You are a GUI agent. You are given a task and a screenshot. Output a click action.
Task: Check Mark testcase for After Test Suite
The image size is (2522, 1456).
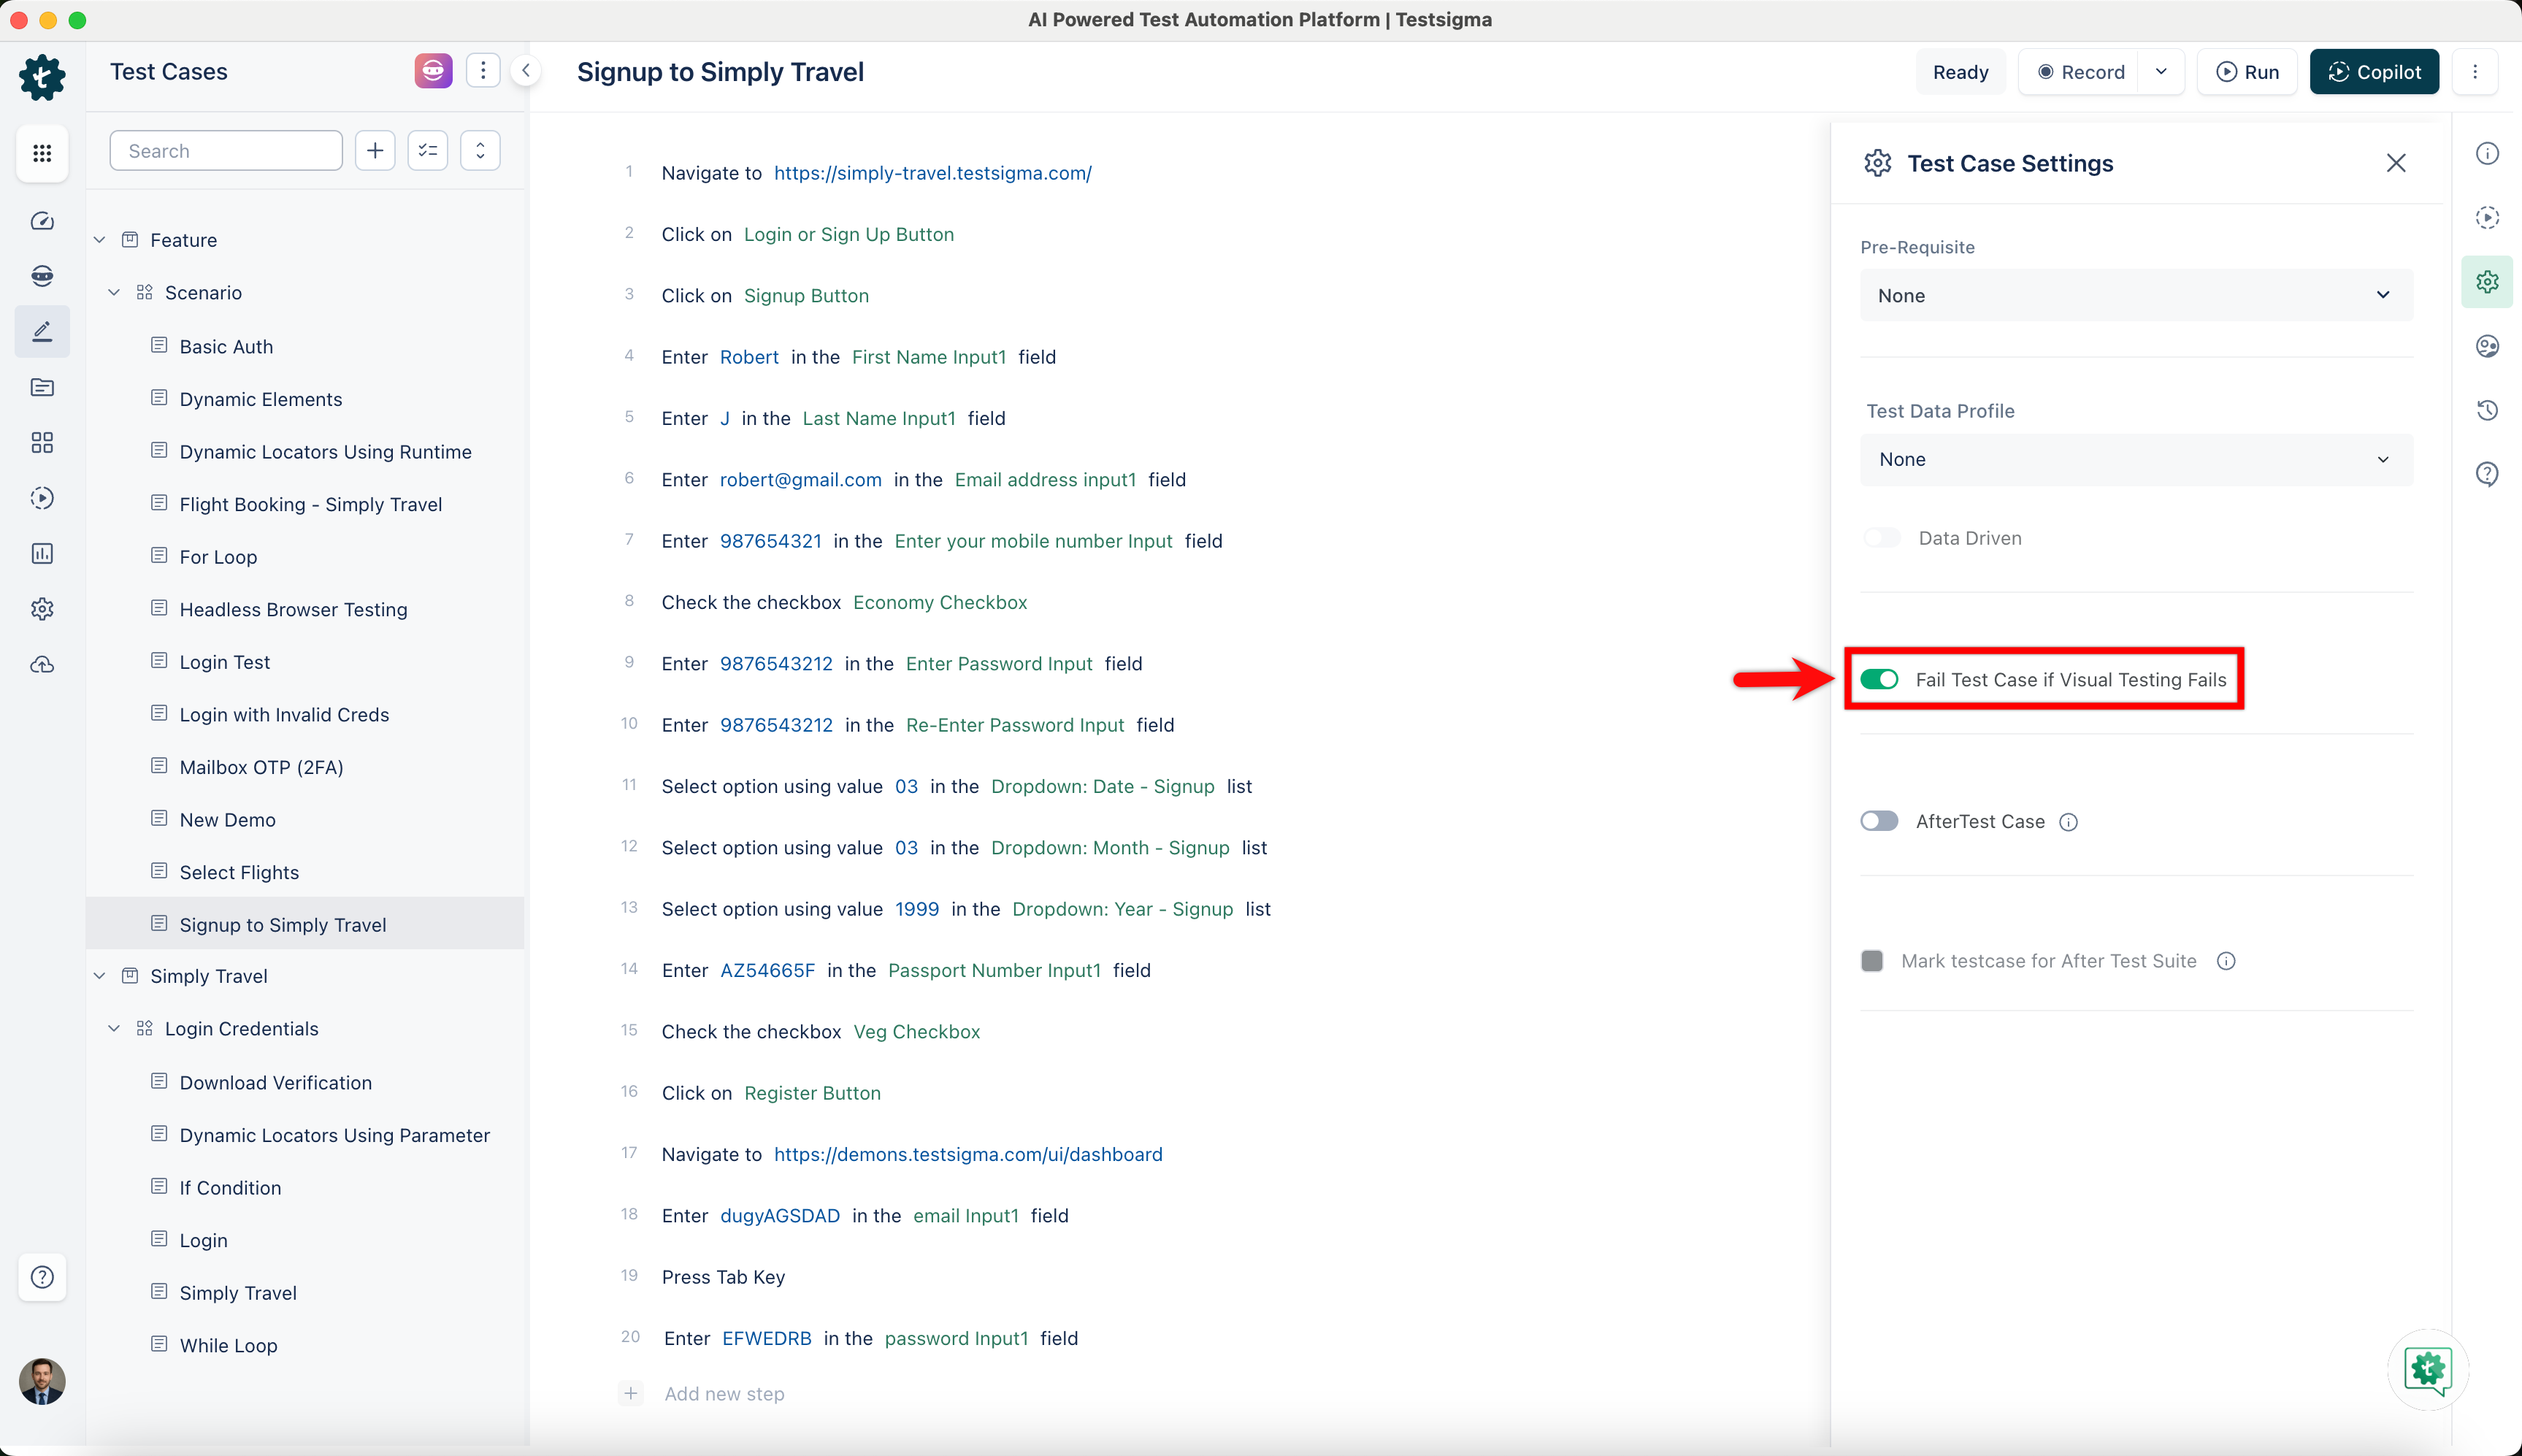click(1872, 961)
